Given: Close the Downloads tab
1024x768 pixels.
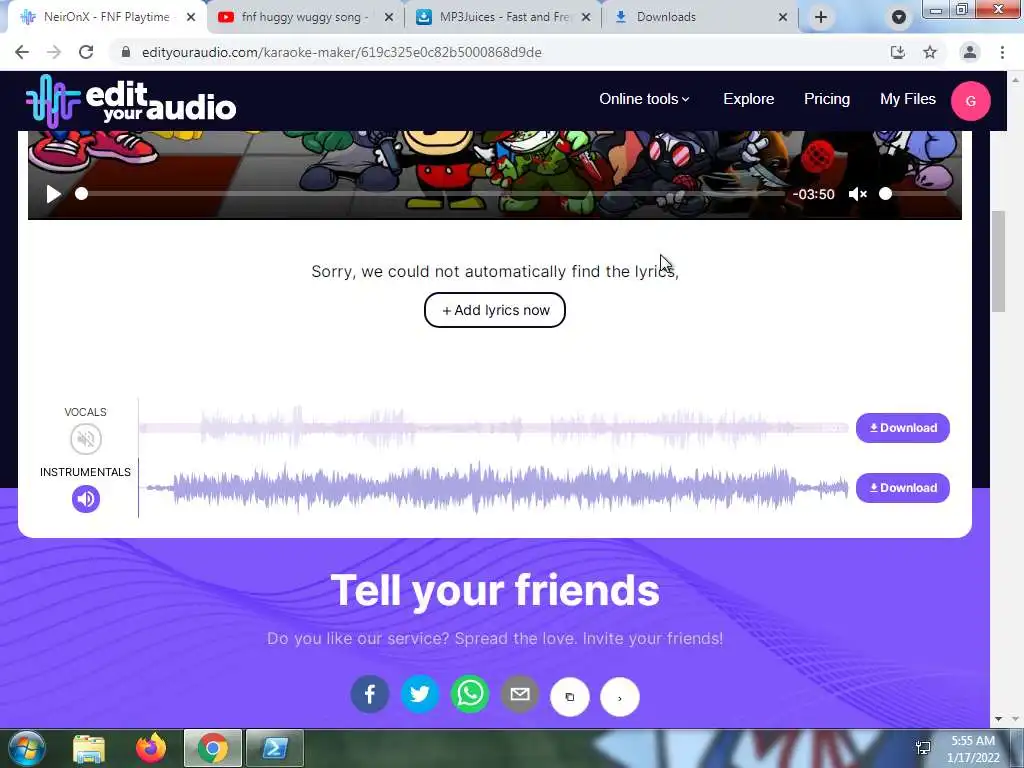Looking at the screenshot, I should (783, 17).
